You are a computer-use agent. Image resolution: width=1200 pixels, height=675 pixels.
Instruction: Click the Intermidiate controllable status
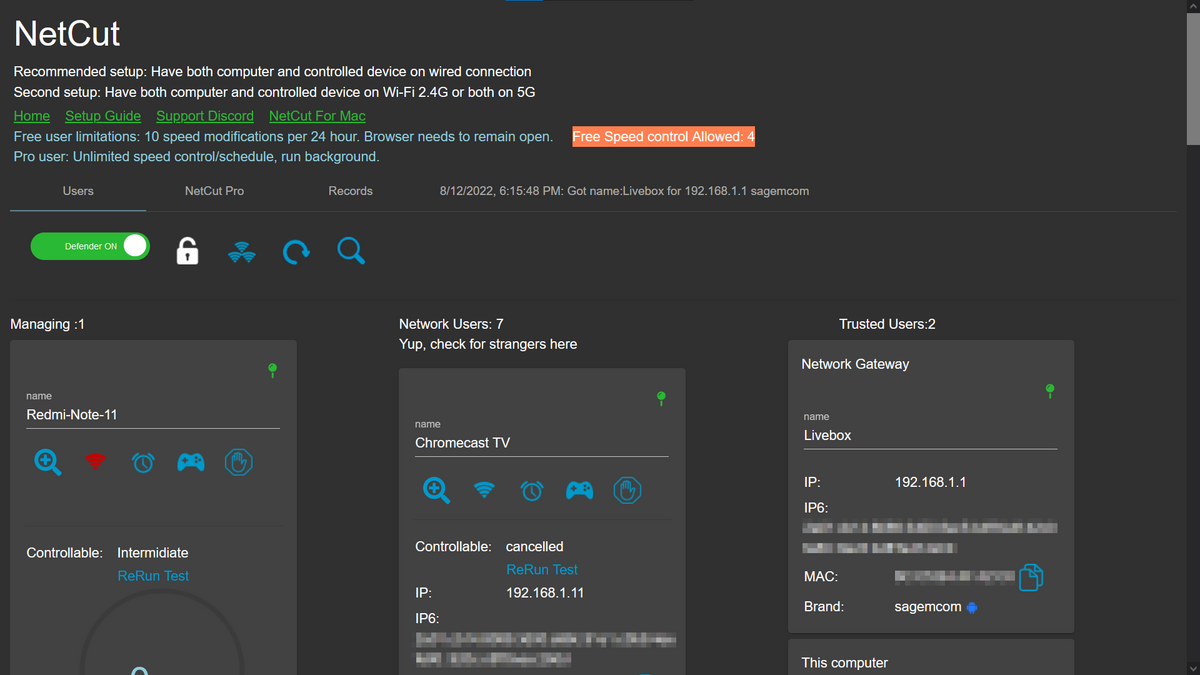click(x=153, y=553)
